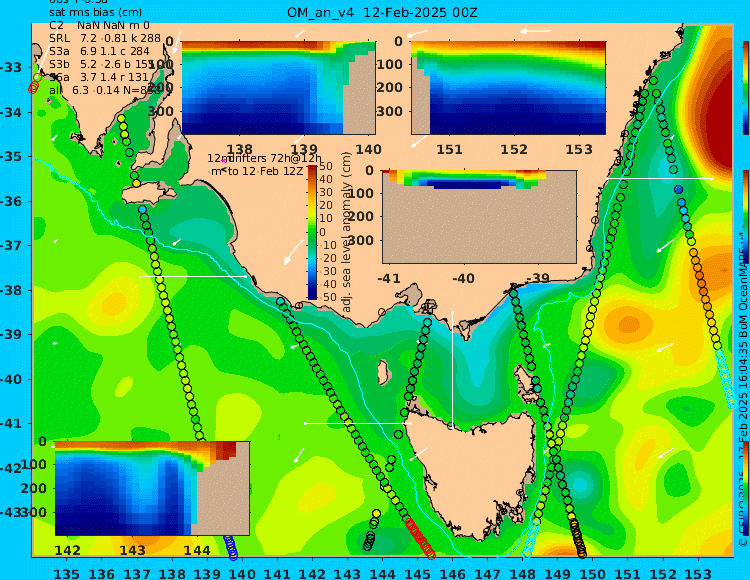The width and height of the screenshot is (750, 580).
Task: Click the 300 depth label of the 151–153 inset
Action: pyautogui.click(x=391, y=111)
